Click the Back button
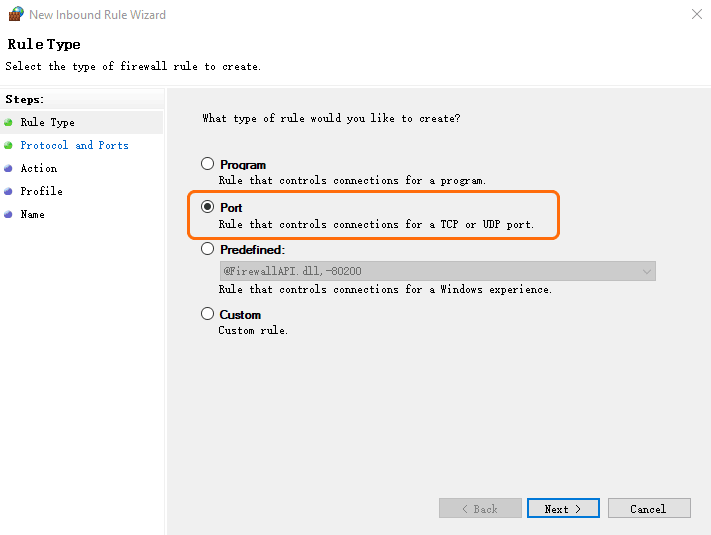The image size is (711, 535). pos(479,509)
